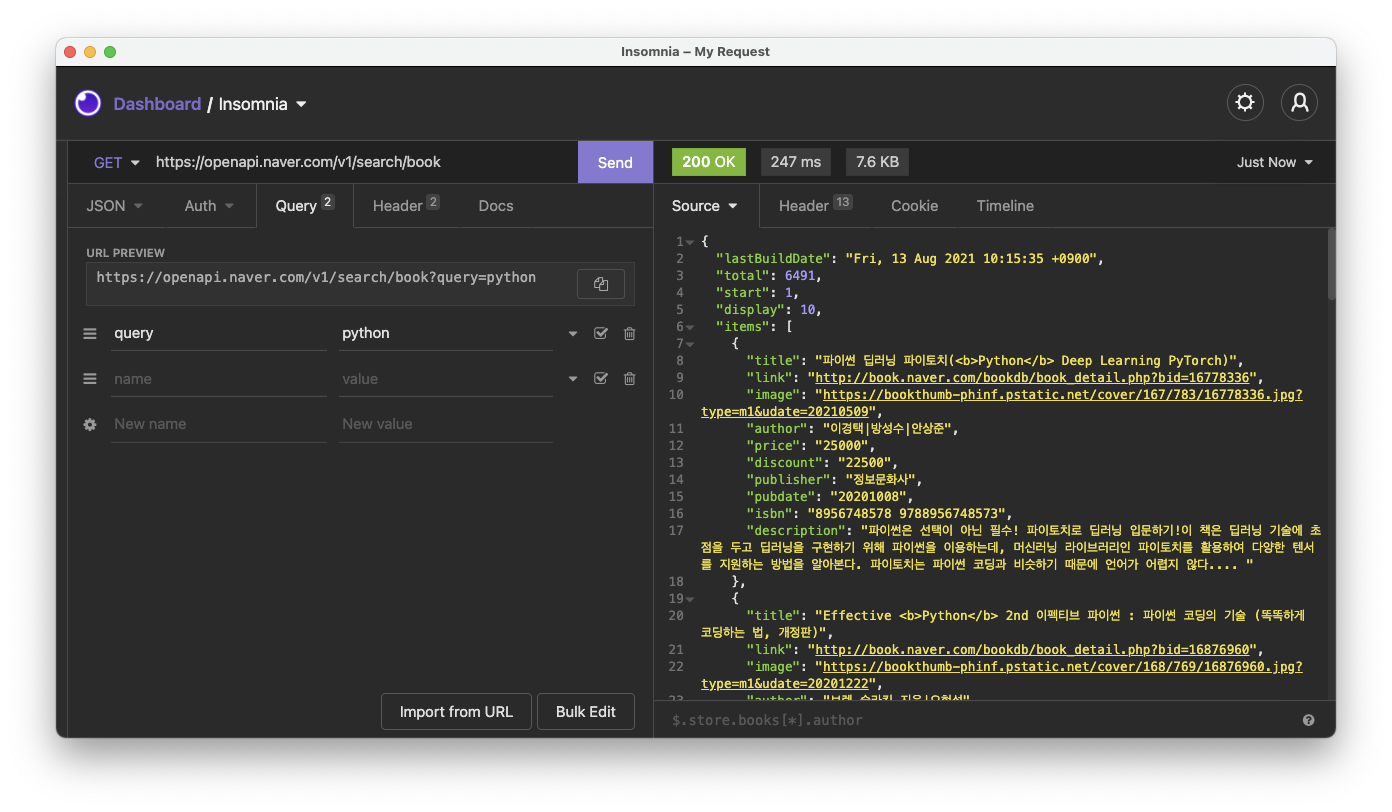The image size is (1392, 812).
Task: Delete the empty name parameter row
Action: coord(629,378)
